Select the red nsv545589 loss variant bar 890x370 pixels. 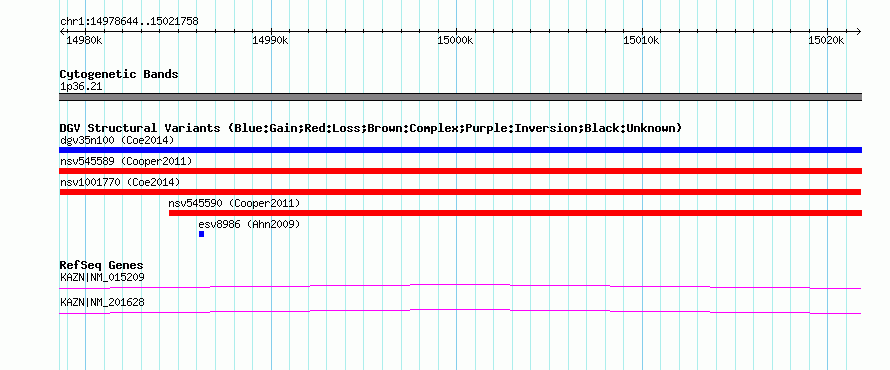click(x=460, y=171)
